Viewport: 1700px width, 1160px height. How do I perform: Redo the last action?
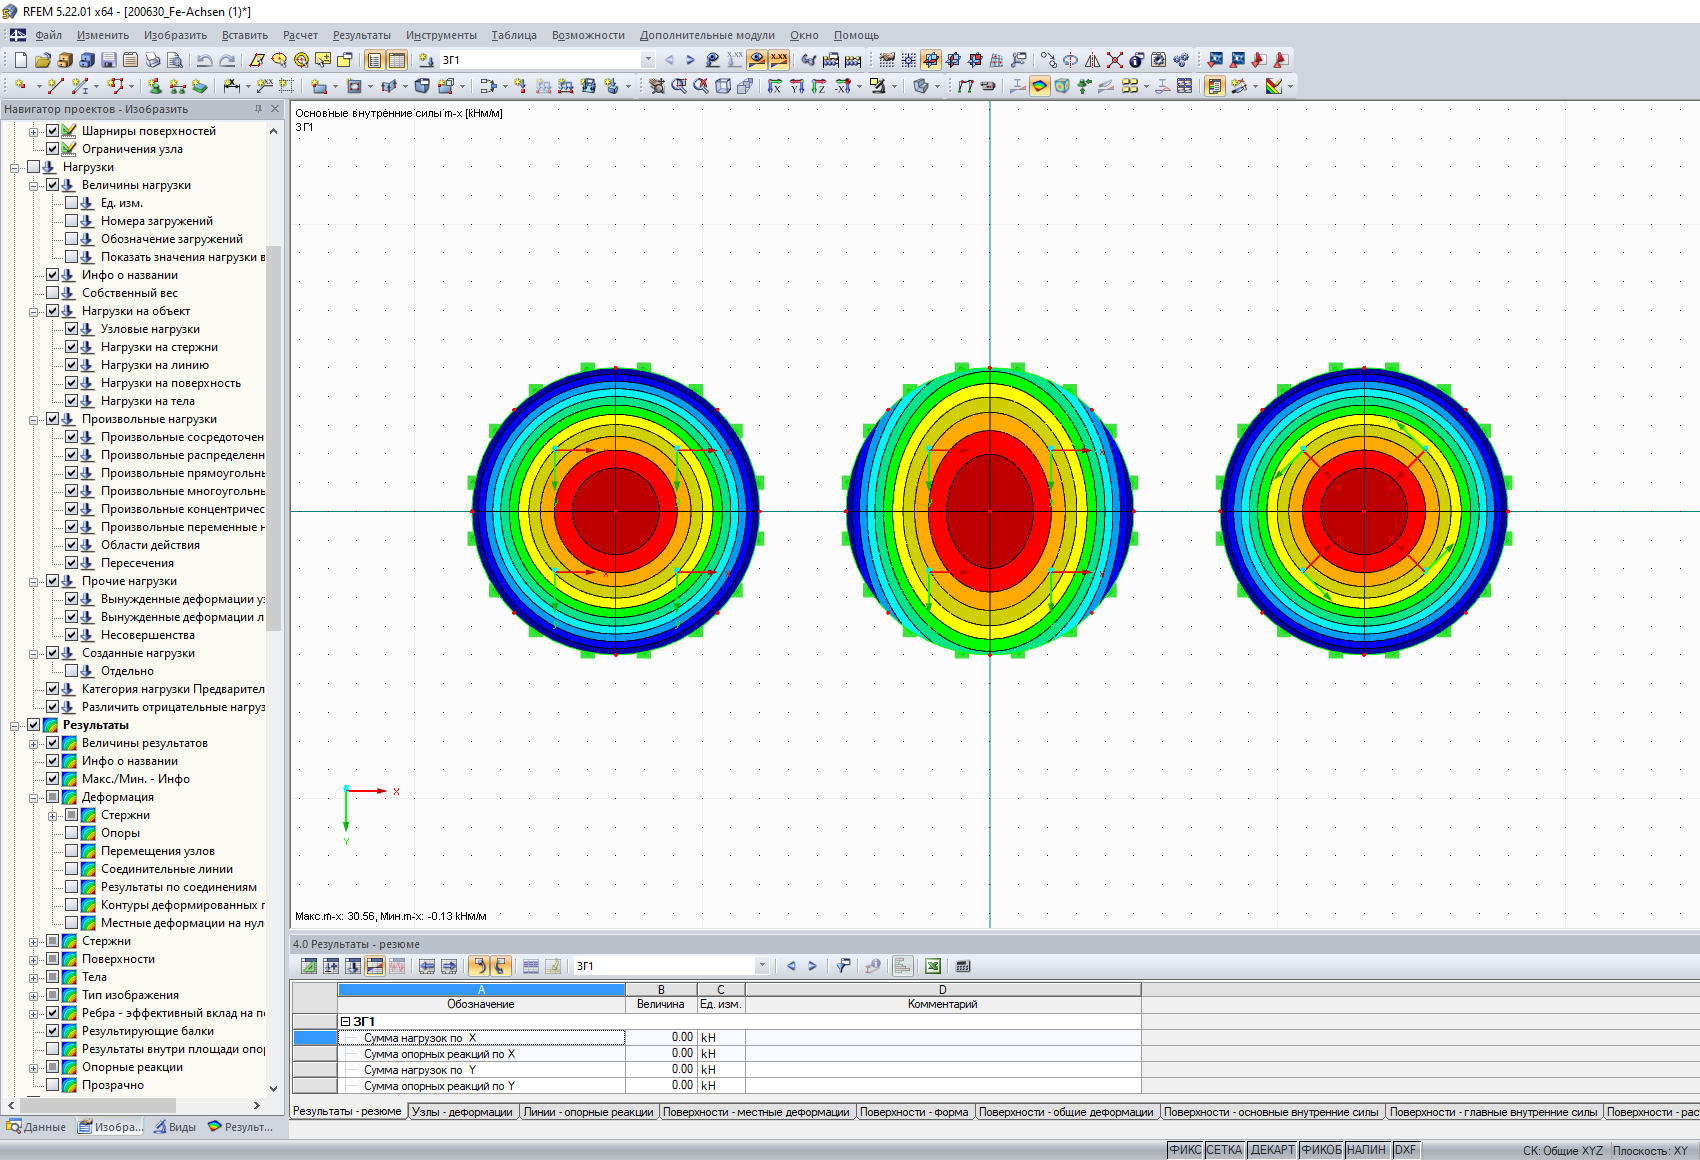pyautogui.click(x=228, y=60)
